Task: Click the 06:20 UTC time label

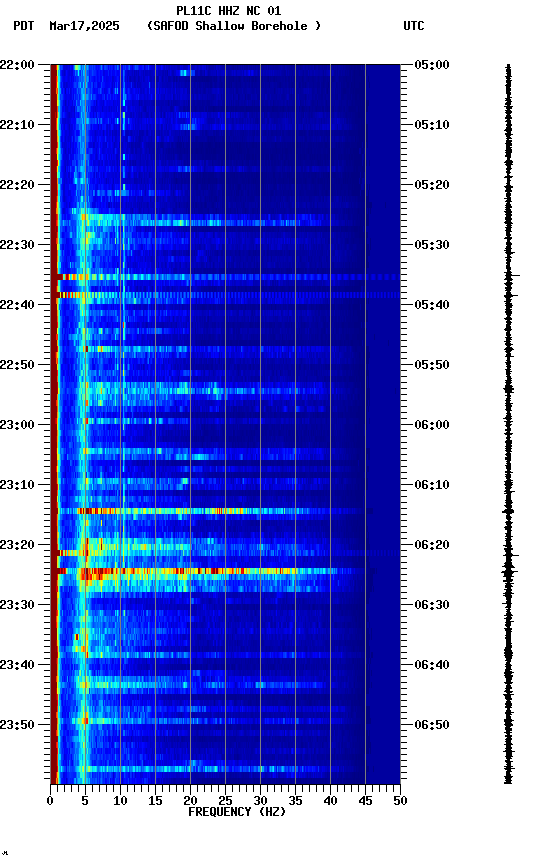Action: 432,545
